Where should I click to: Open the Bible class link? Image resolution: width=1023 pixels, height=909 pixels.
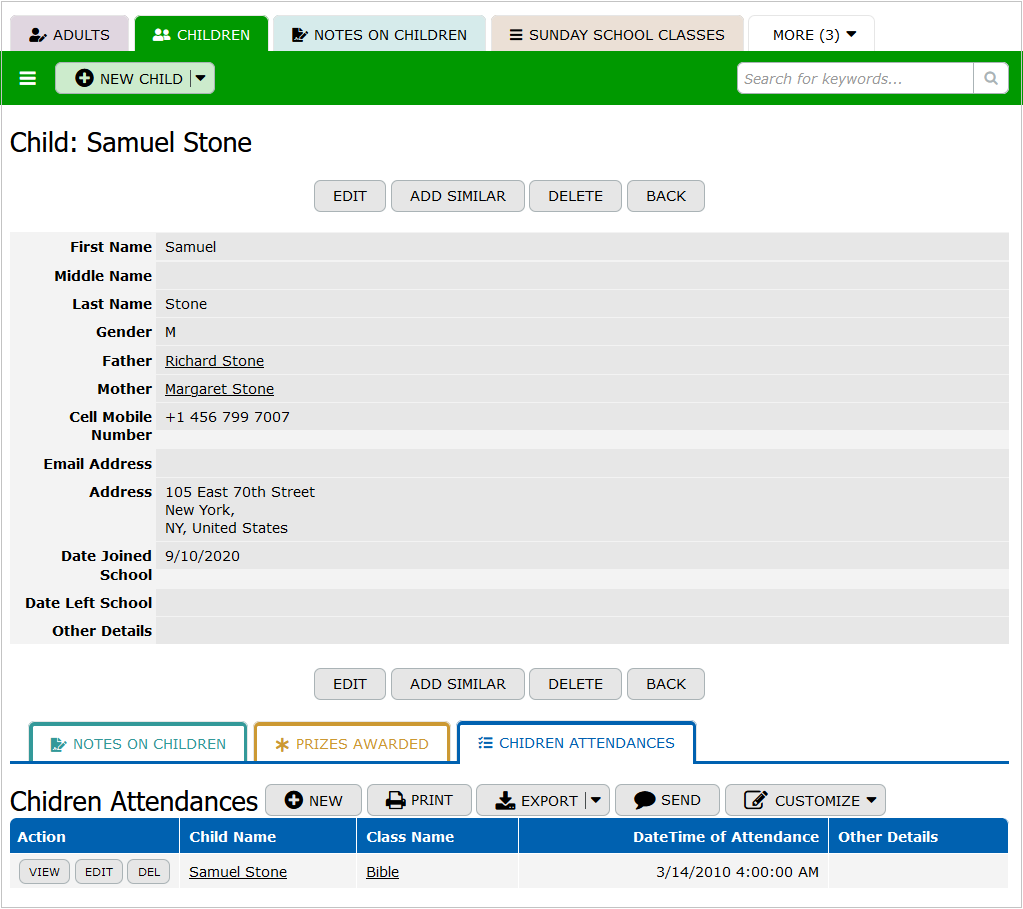pos(382,872)
